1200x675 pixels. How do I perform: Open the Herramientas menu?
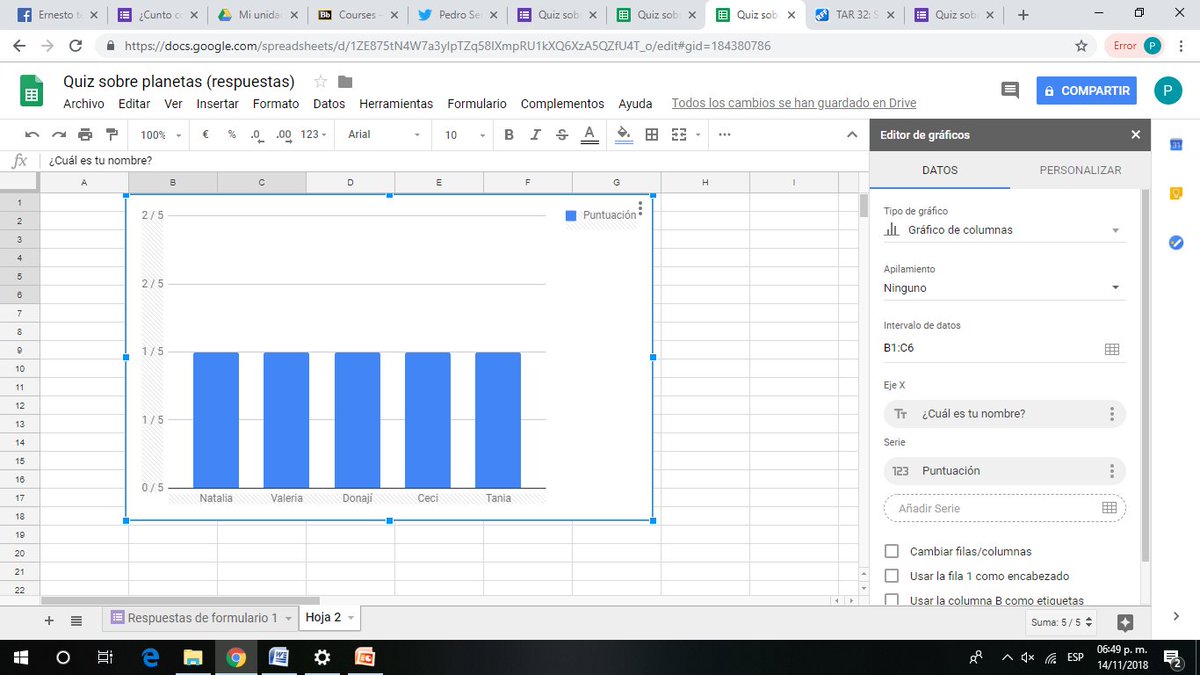tap(396, 104)
